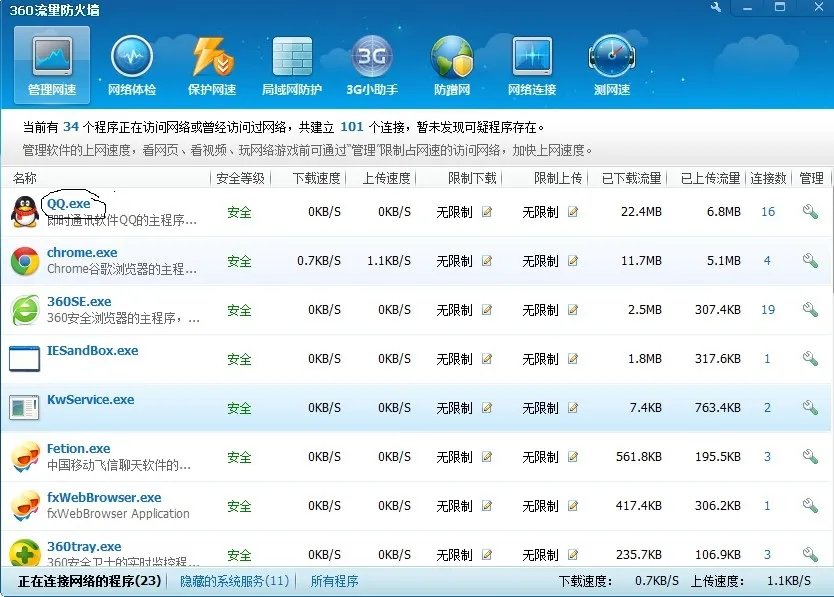The image size is (834, 597).
Task: Open QQ.exe's 16 connections link
Action: pyautogui.click(x=766, y=211)
